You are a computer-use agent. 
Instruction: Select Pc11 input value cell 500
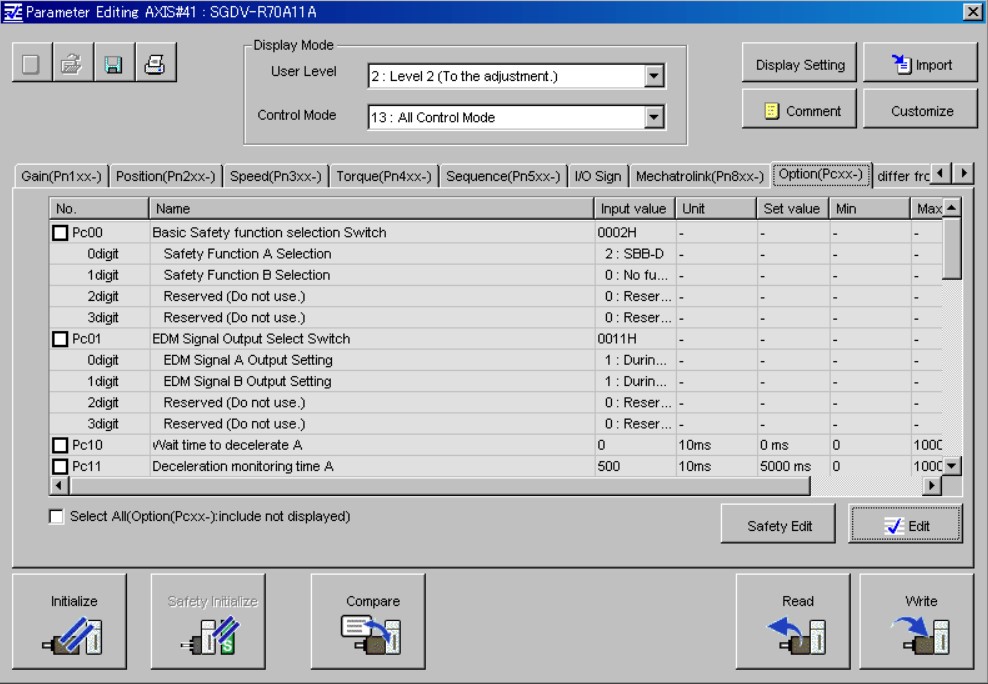coord(633,466)
